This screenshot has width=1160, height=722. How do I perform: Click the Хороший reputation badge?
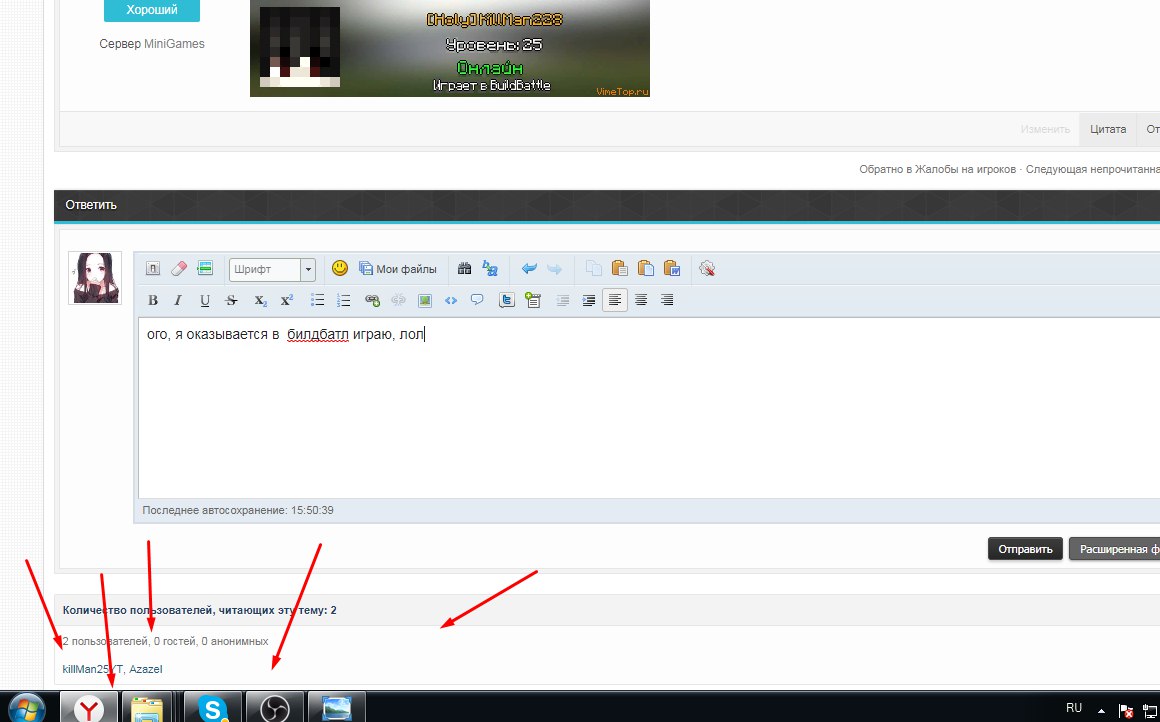(152, 10)
